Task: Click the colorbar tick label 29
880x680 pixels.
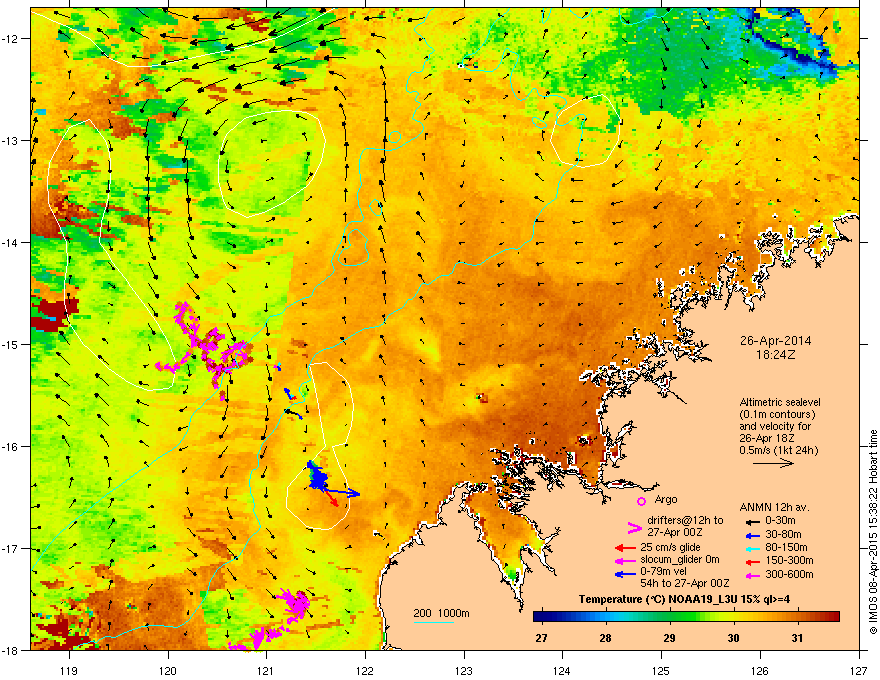Action: pos(669,638)
